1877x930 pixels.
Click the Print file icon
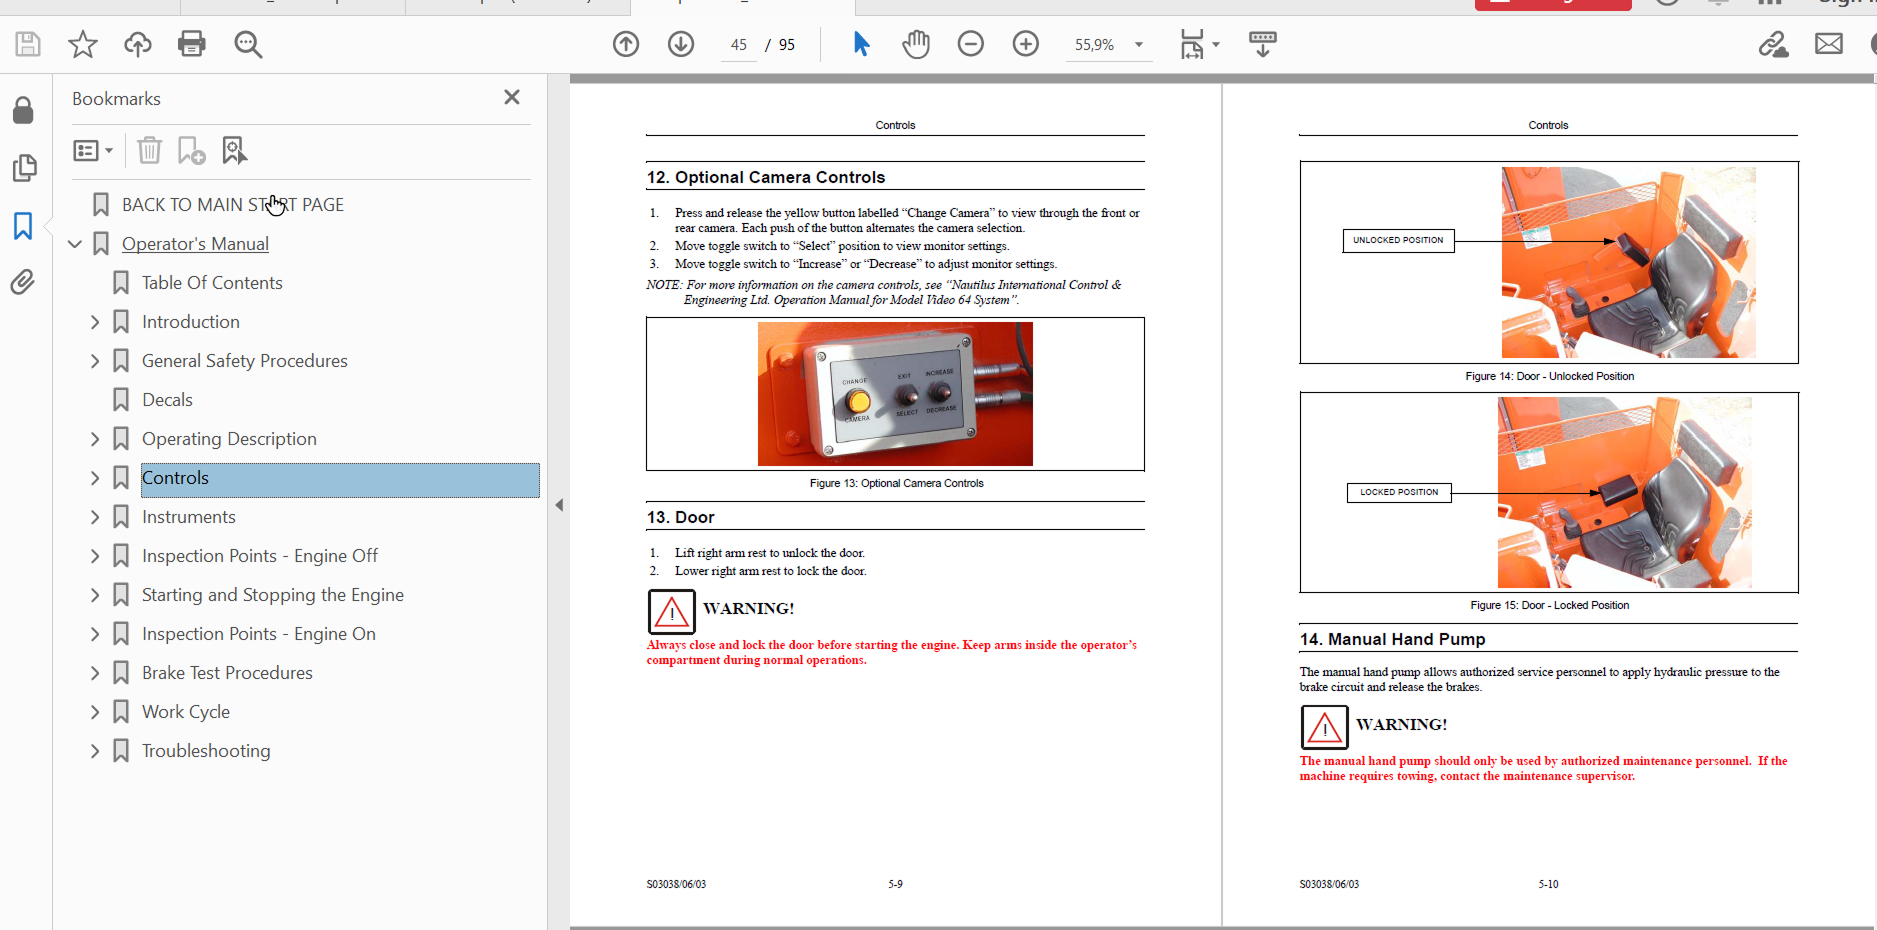[x=191, y=44]
